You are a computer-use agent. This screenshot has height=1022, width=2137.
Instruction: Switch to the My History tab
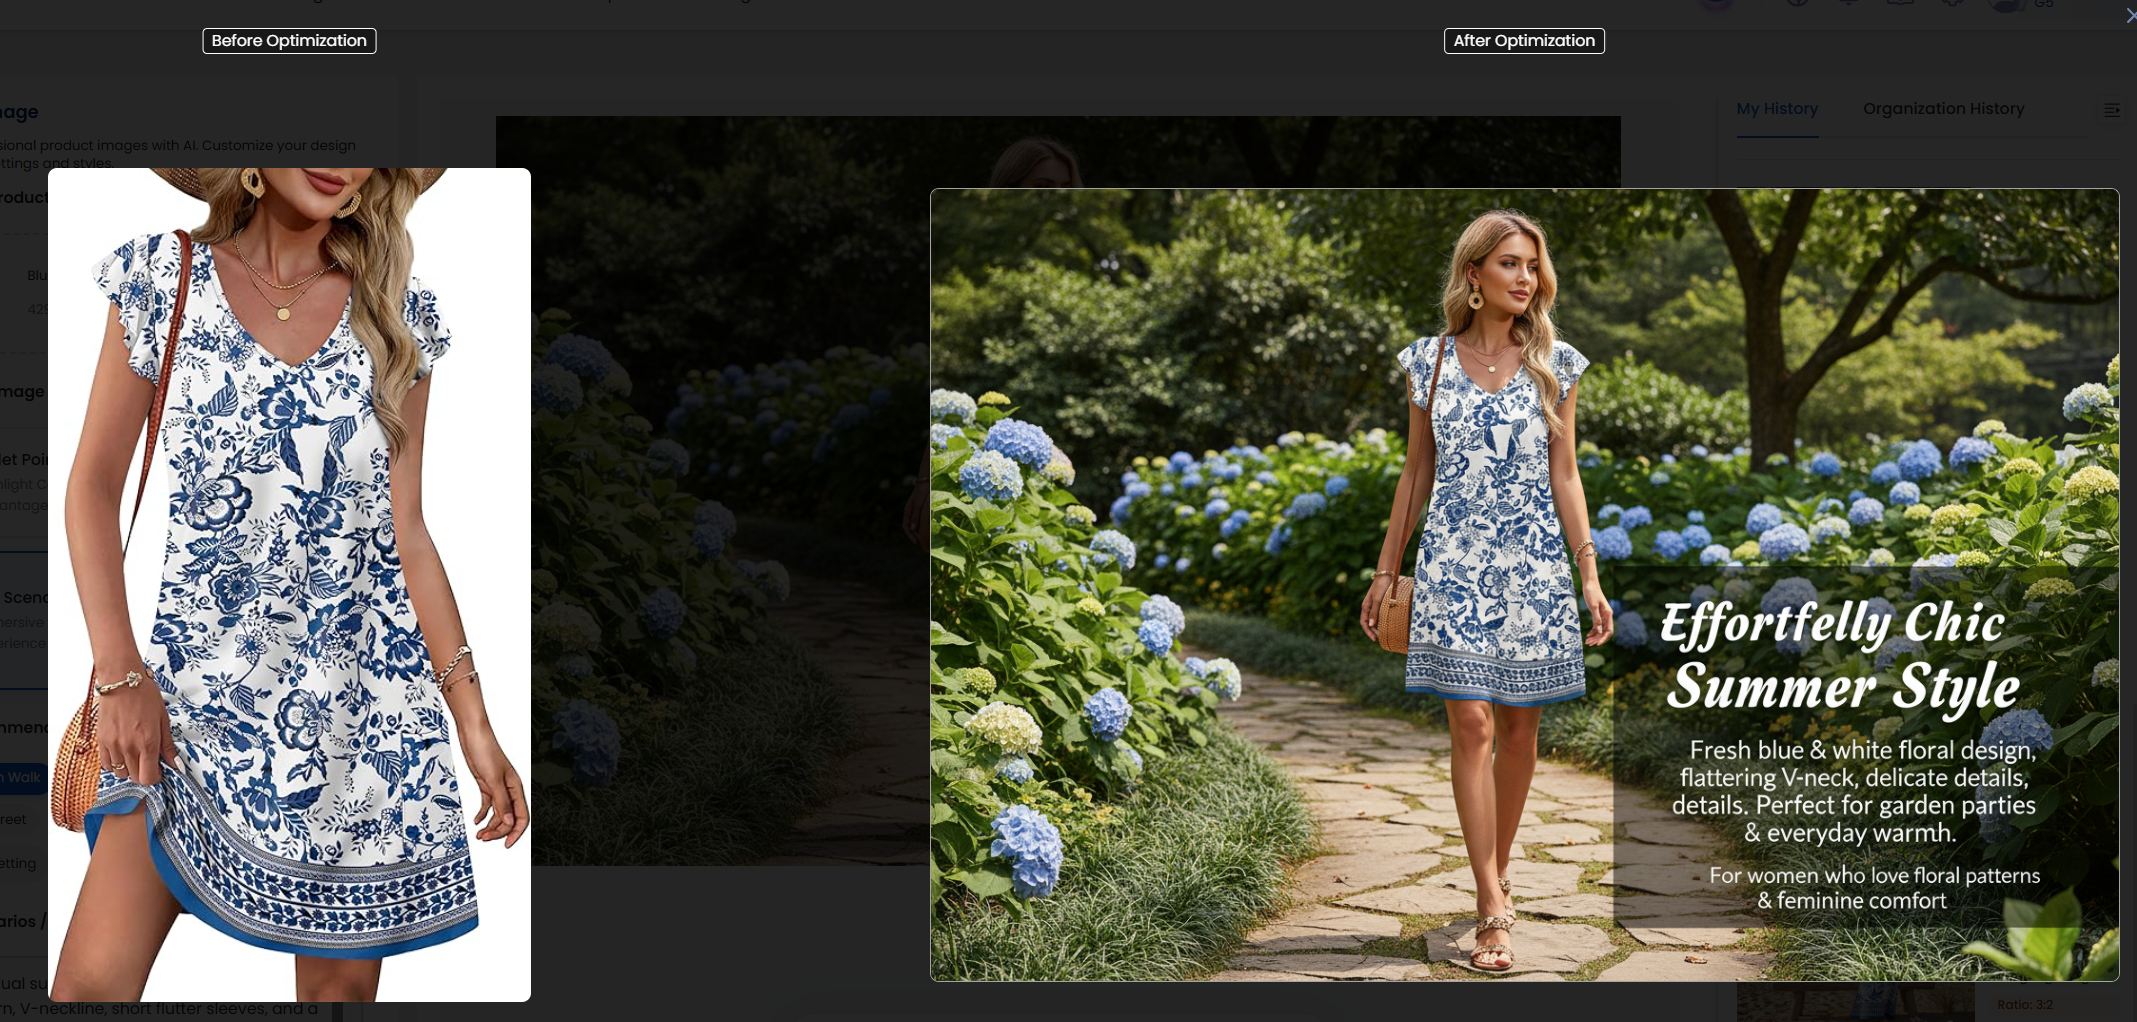pyautogui.click(x=1776, y=109)
